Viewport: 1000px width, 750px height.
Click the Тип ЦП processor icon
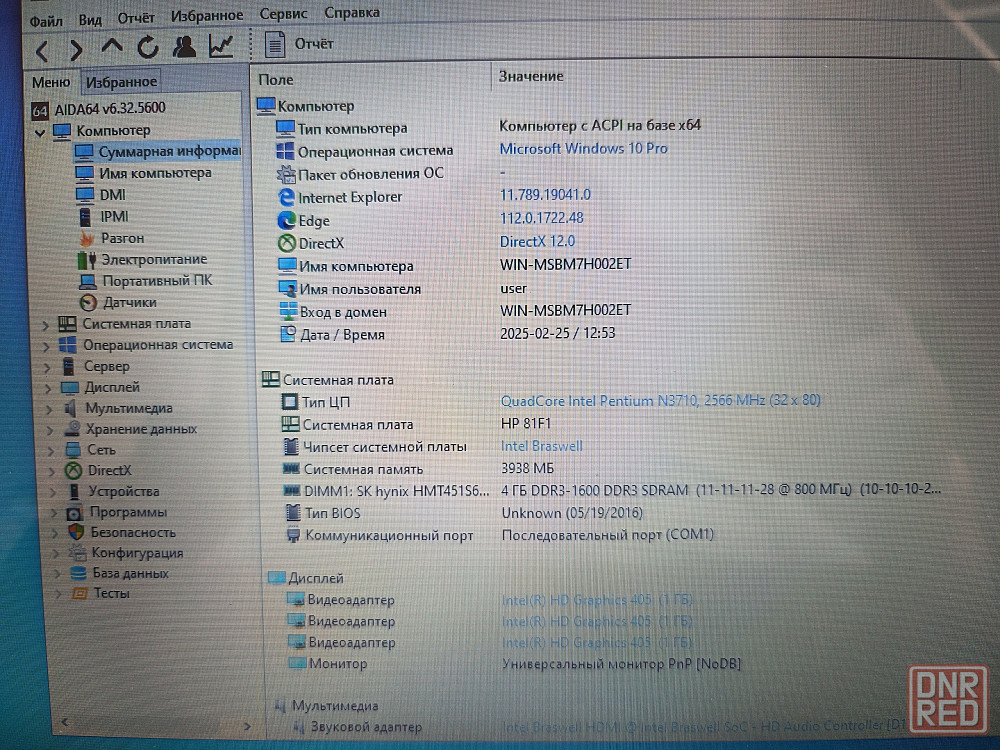point(290,402)
